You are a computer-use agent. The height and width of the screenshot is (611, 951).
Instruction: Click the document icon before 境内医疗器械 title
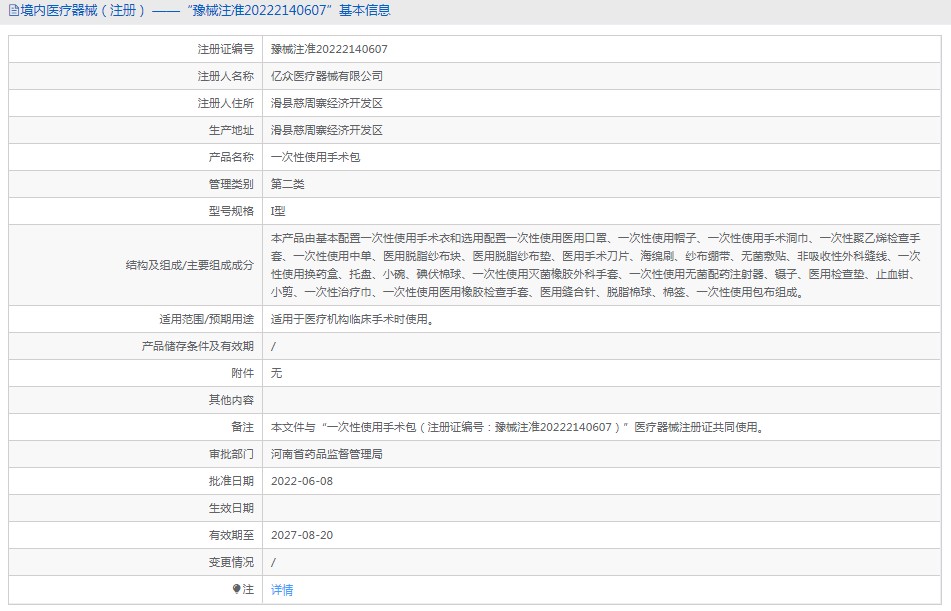[x=13, y=10]
